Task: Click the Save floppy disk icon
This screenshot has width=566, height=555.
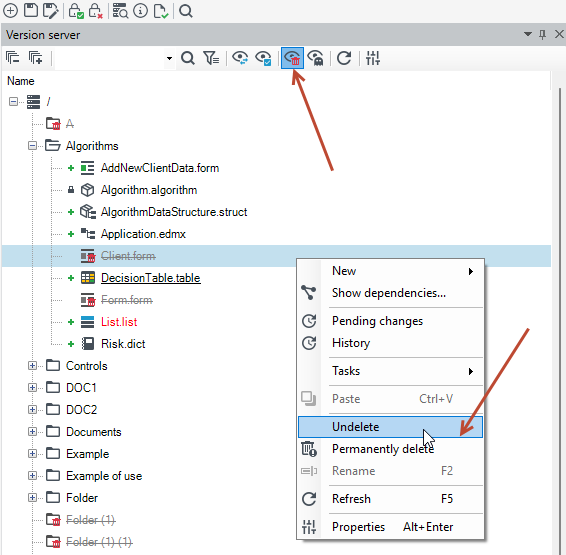Action: coord(31,10)
